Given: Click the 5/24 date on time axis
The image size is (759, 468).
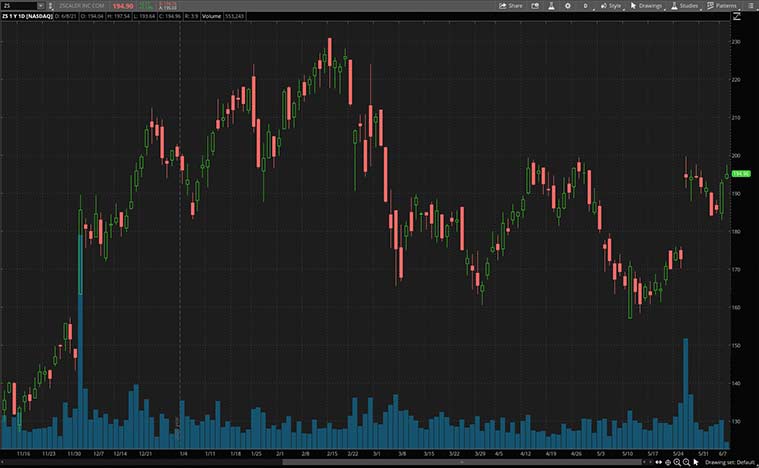Looking at the screenshot, I should [678, 454].
